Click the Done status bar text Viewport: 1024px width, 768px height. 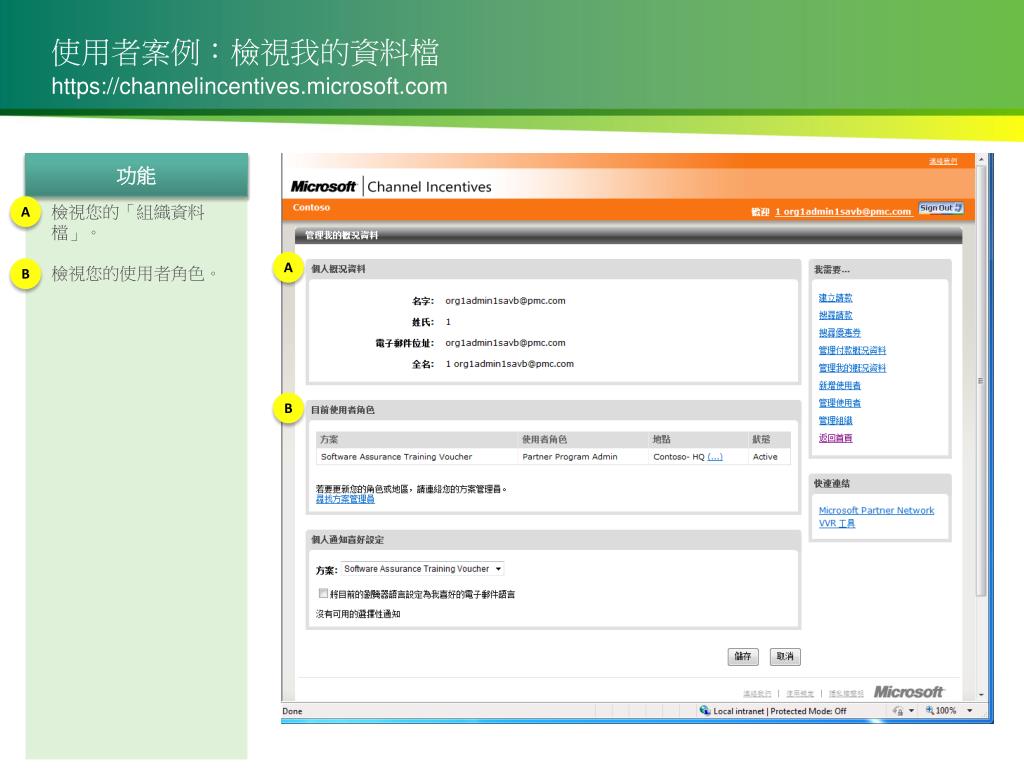click(x=292, y=712)
